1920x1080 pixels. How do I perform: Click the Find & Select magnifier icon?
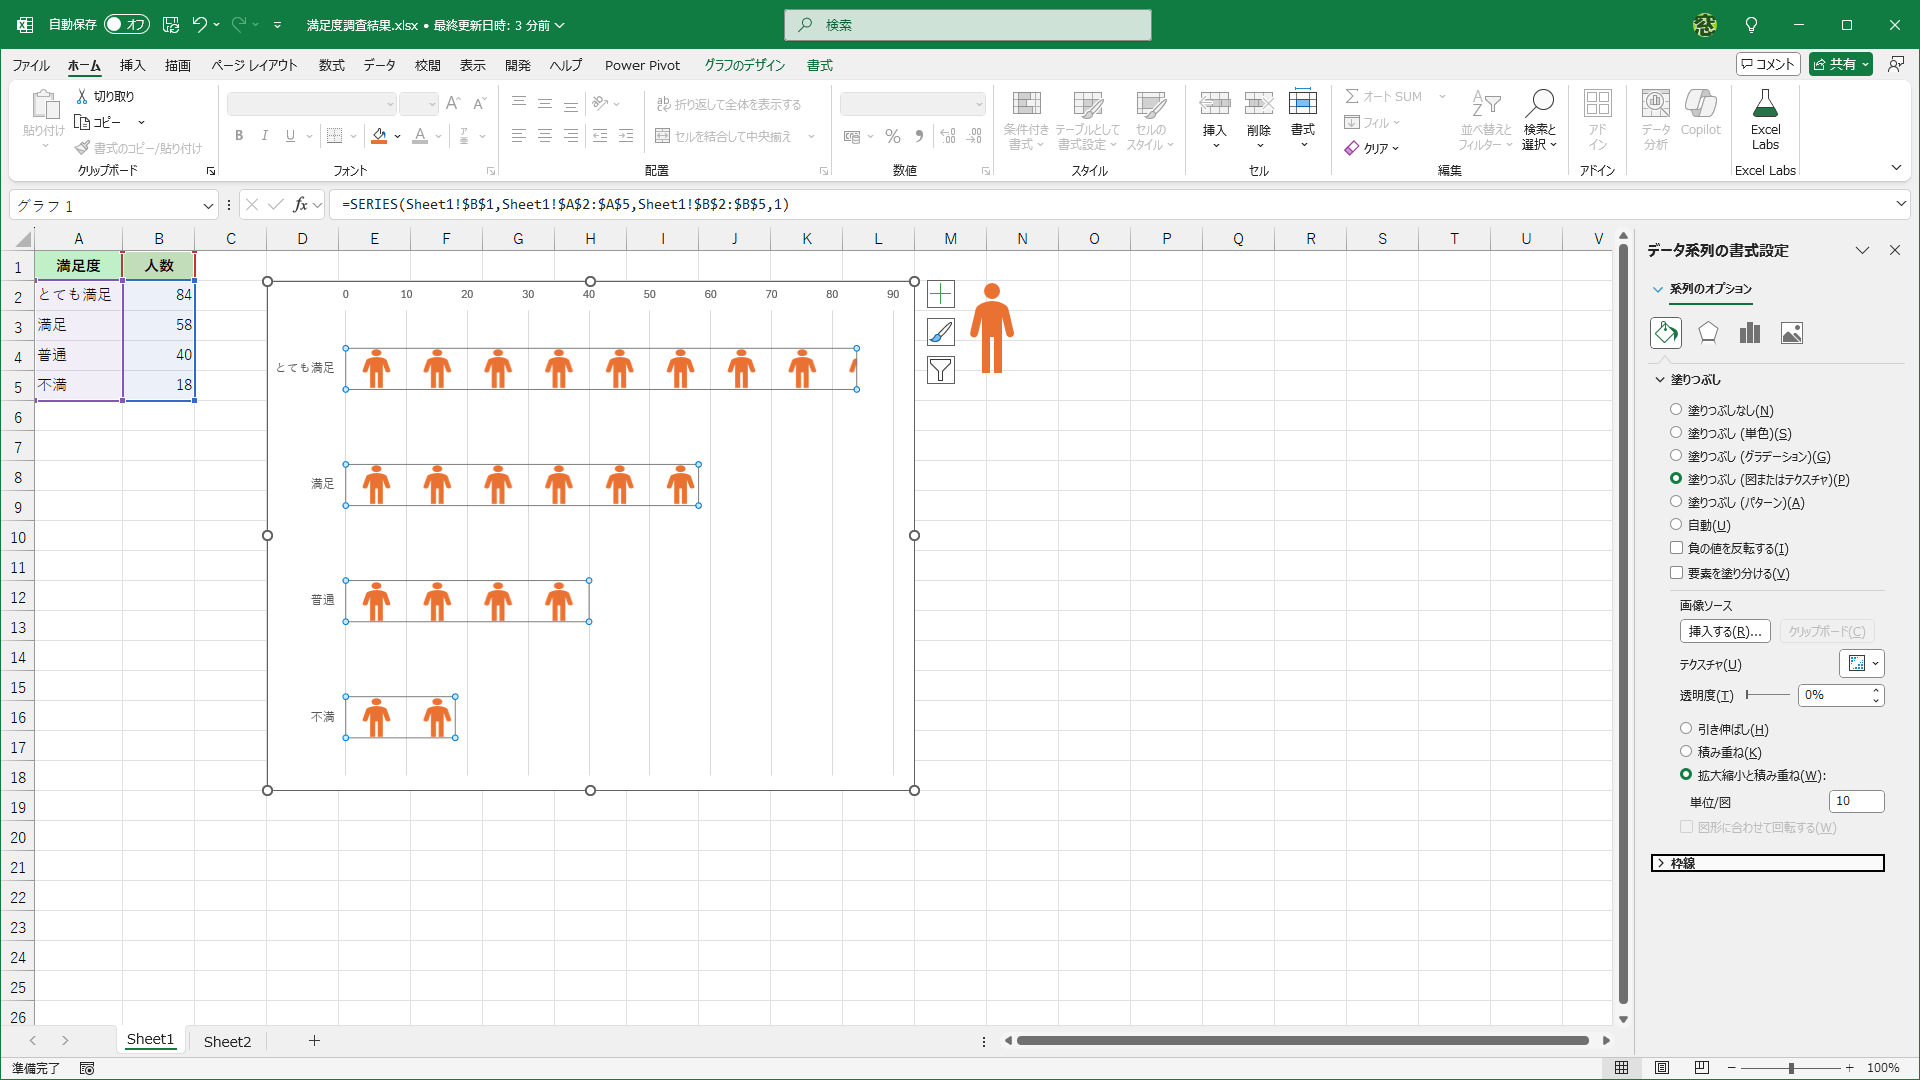(x=1539, y=103)
